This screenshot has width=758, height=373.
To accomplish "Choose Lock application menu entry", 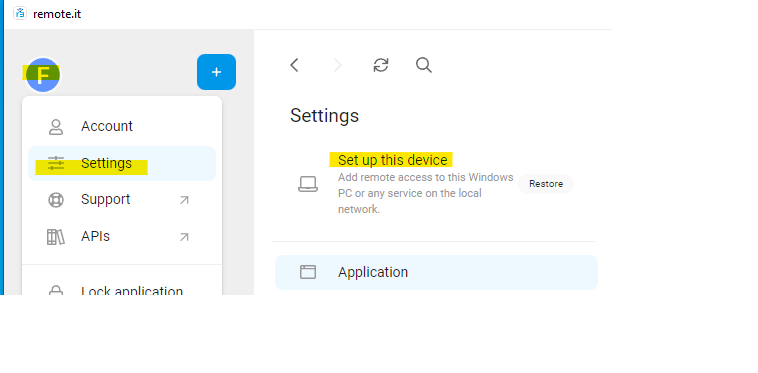I will click(122, 291).
